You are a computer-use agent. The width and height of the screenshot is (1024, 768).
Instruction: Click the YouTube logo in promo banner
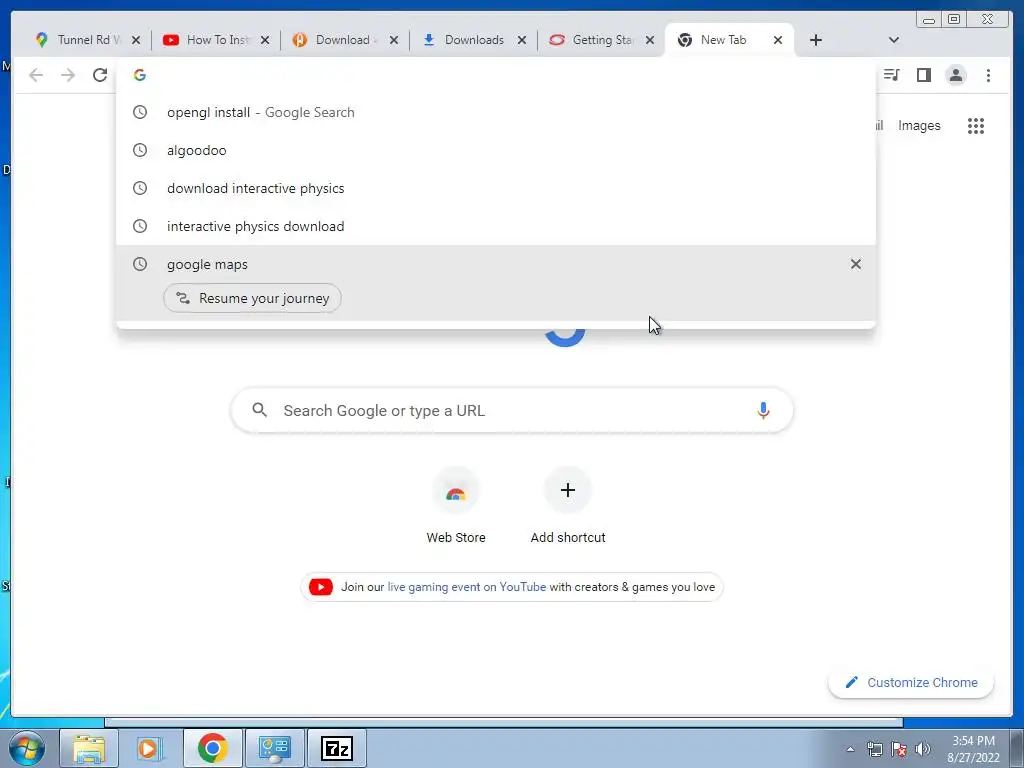[321, 586]
